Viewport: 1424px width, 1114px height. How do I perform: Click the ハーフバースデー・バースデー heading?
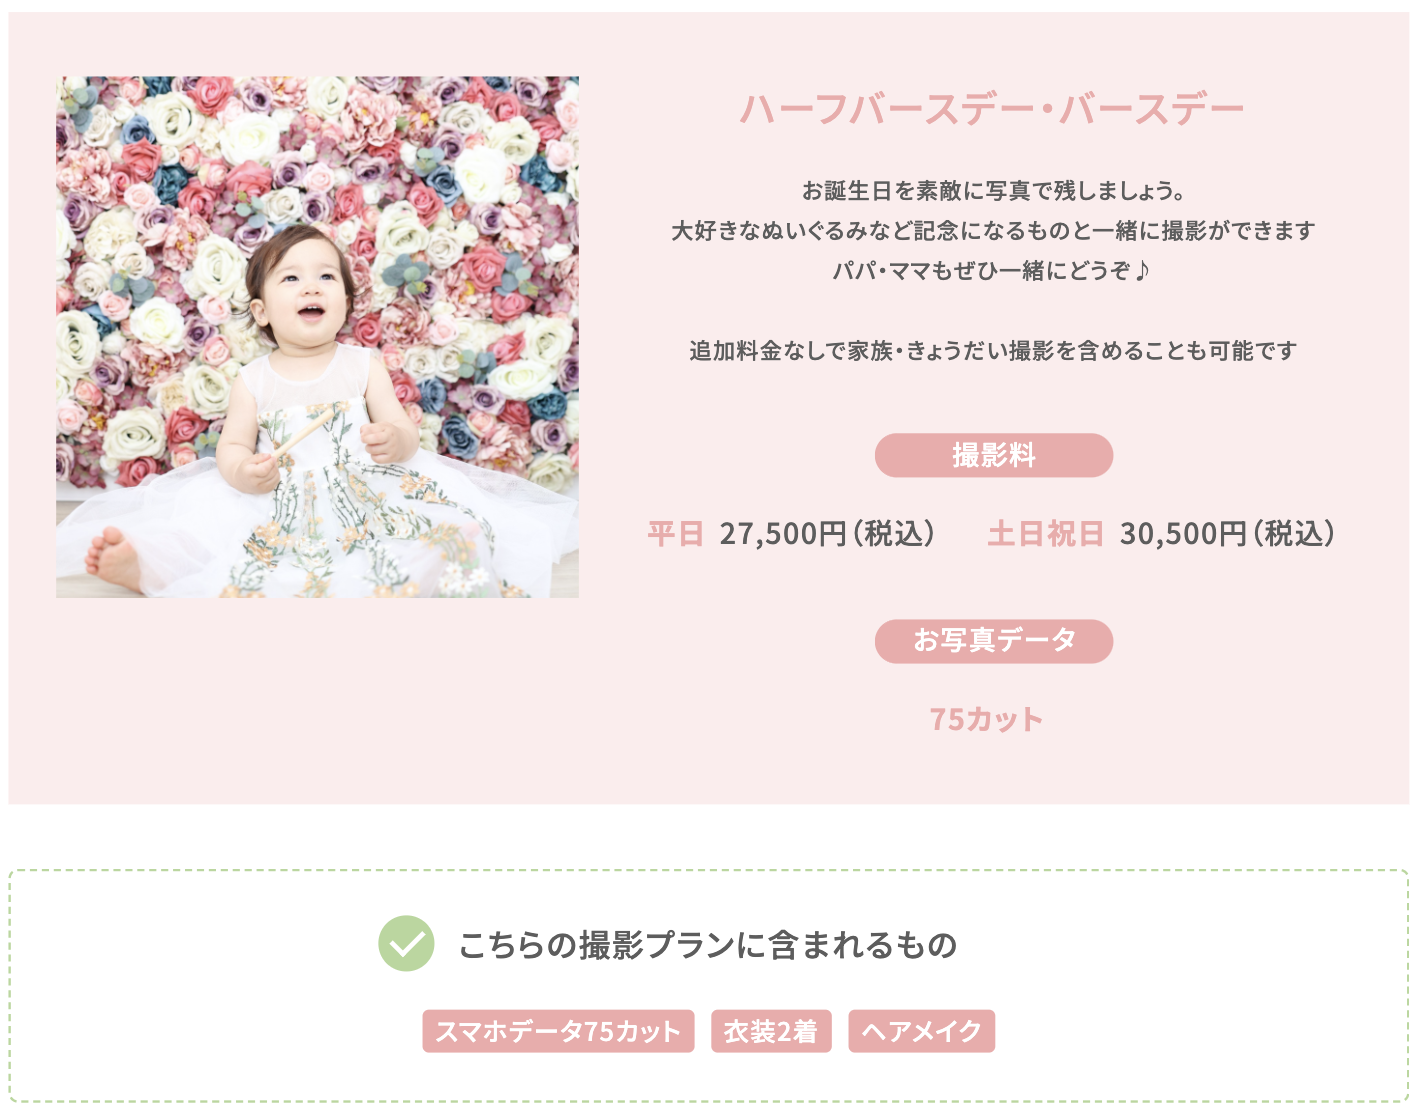tap(993, 109)
